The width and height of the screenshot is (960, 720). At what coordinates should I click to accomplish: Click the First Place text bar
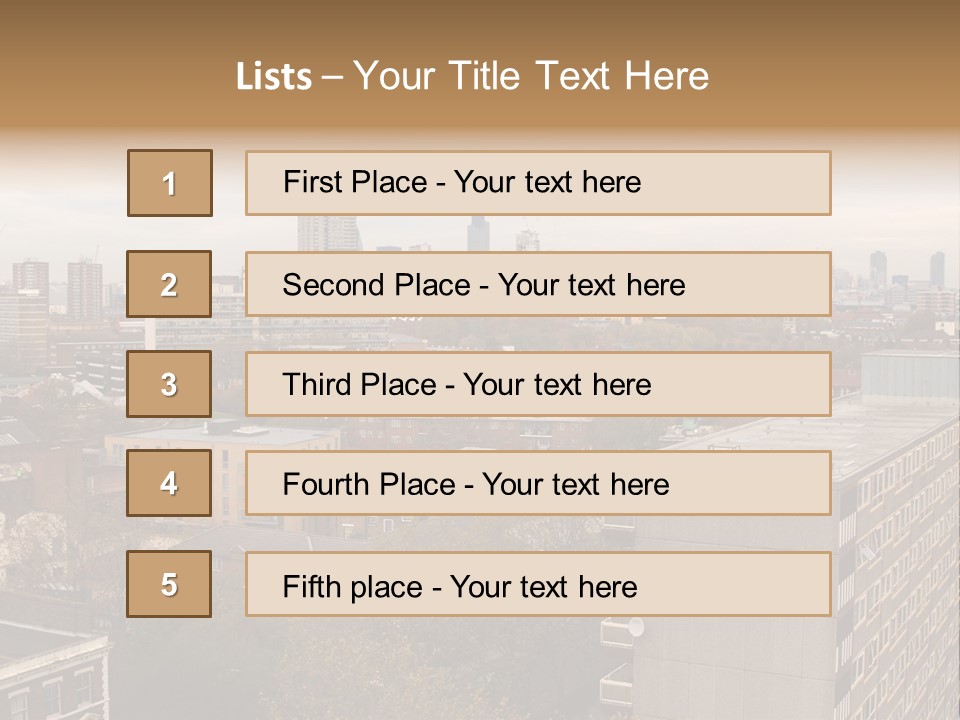[538, 183]
